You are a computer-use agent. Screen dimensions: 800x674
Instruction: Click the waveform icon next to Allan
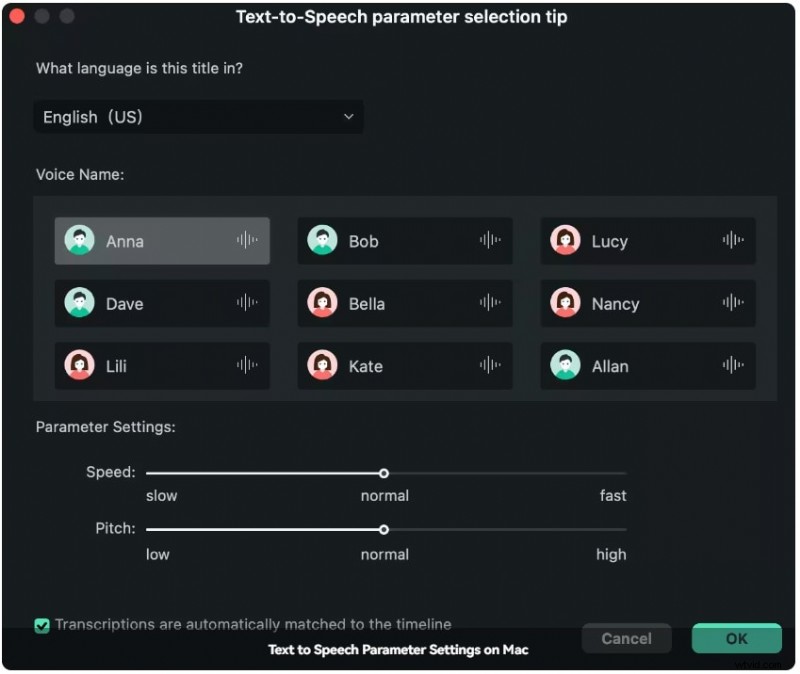tap(732, 365)
